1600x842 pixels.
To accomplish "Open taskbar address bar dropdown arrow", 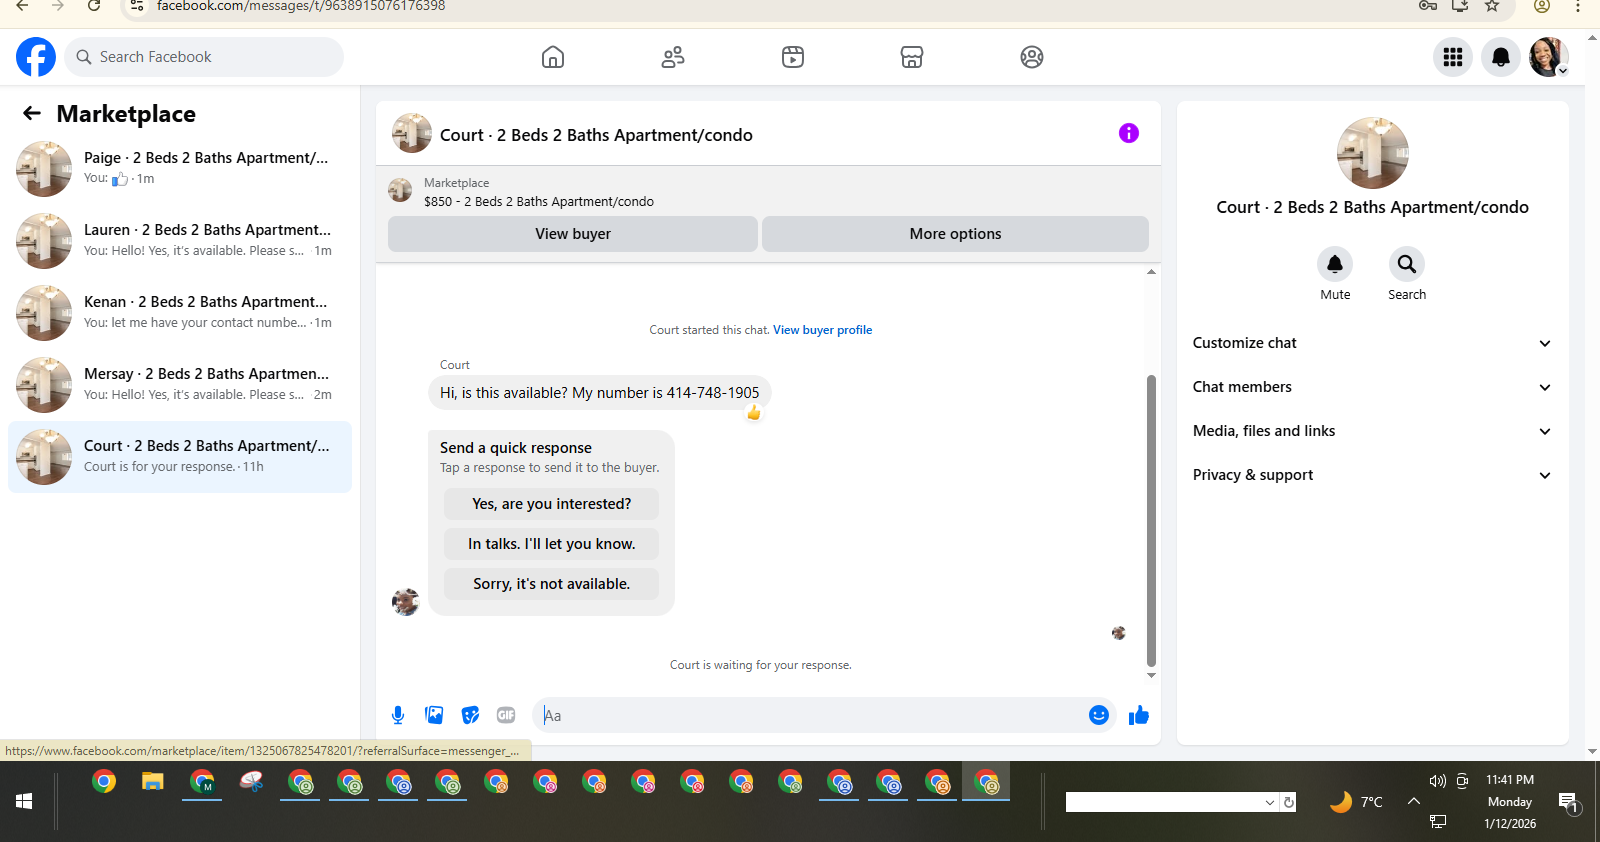I will point(1270,802).
